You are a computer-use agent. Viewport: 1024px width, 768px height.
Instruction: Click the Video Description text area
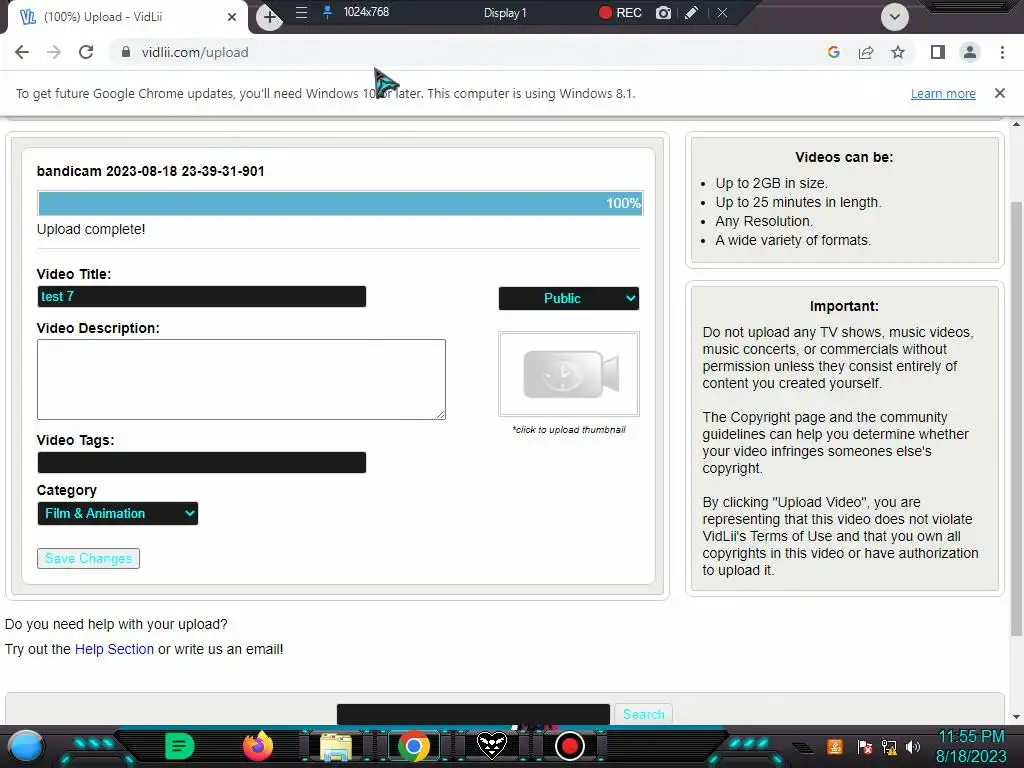pos(241,379)
